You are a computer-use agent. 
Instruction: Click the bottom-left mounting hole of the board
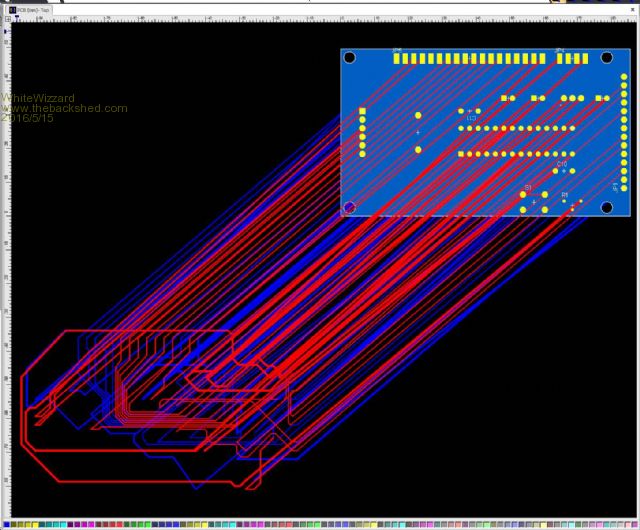(350, 207)
